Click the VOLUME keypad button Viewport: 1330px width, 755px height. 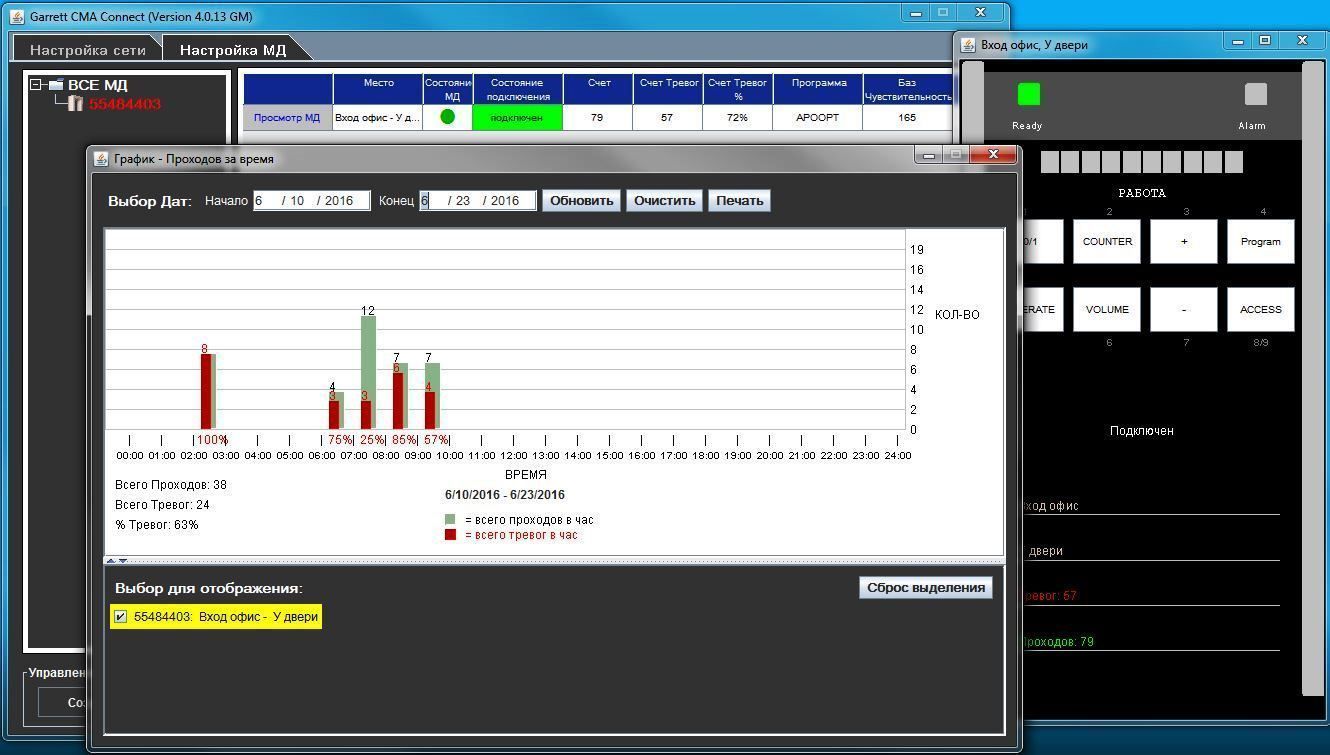click(1107, 310)
